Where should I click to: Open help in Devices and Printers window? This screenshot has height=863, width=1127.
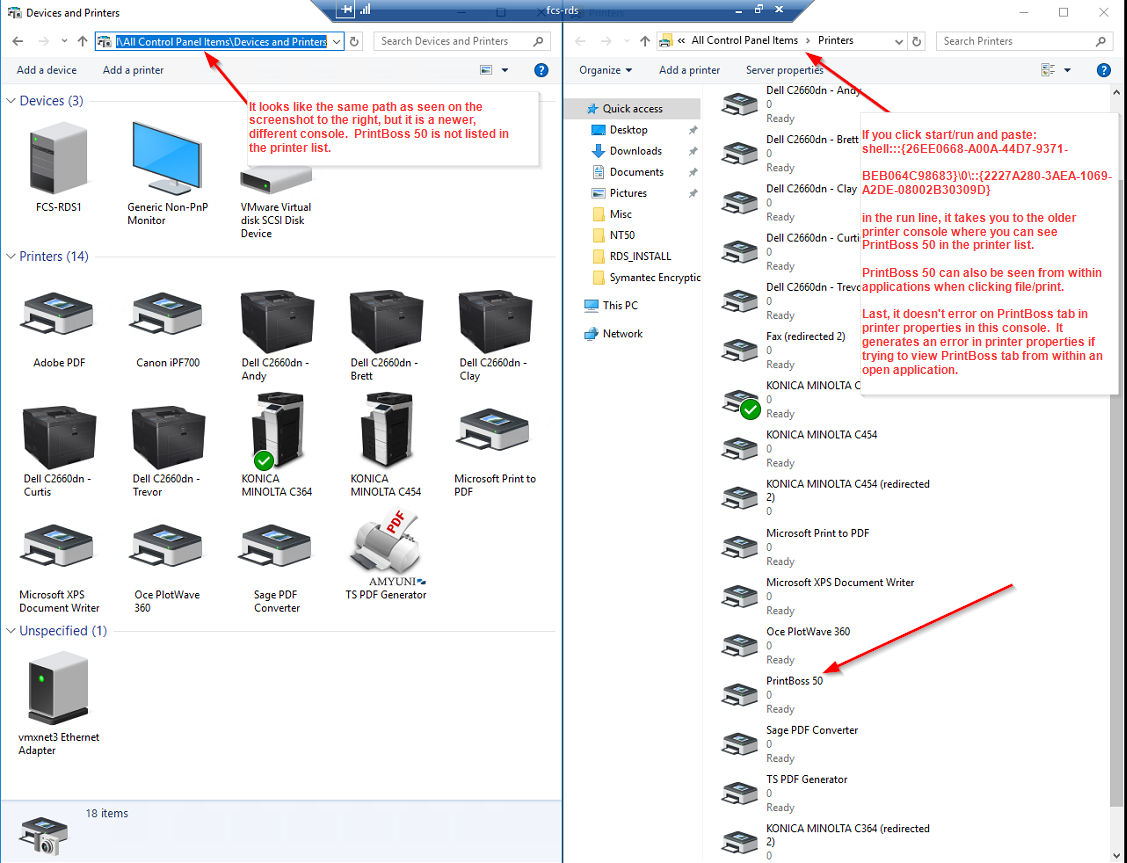(x=541, y=70)
